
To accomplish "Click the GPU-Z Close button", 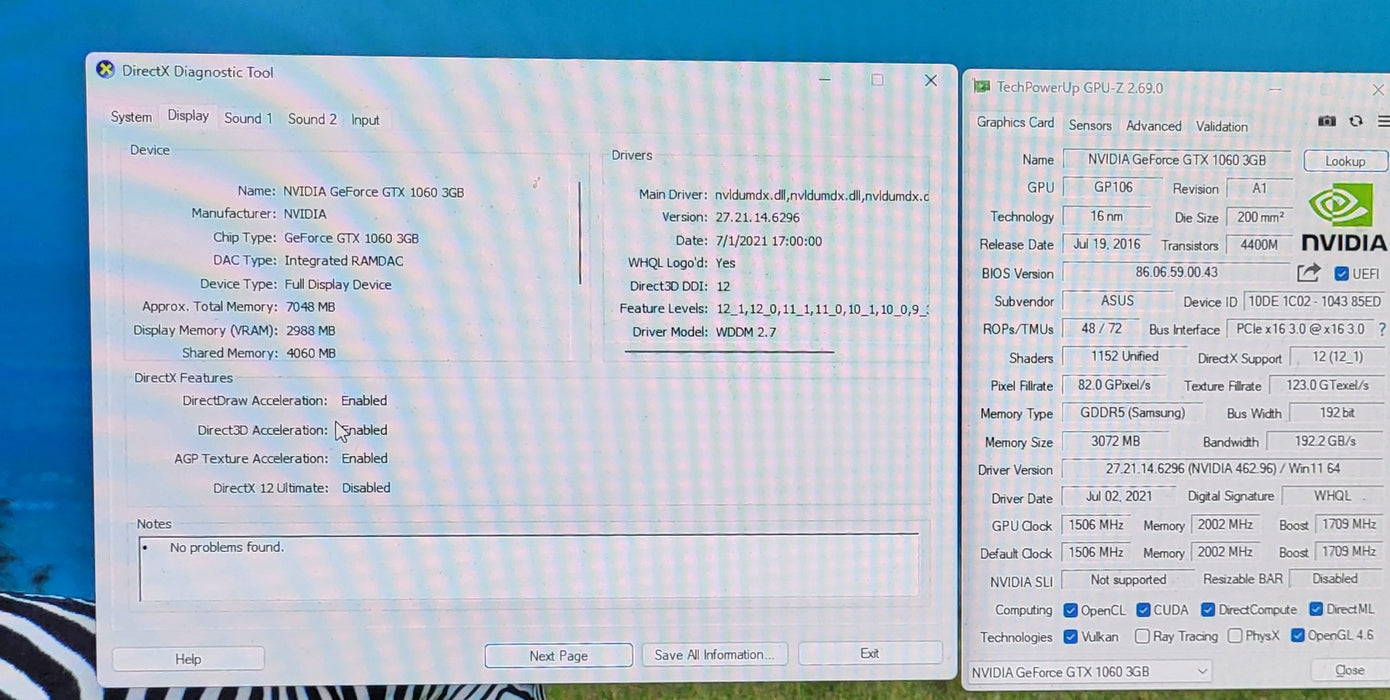I will tap(1349, 671).
